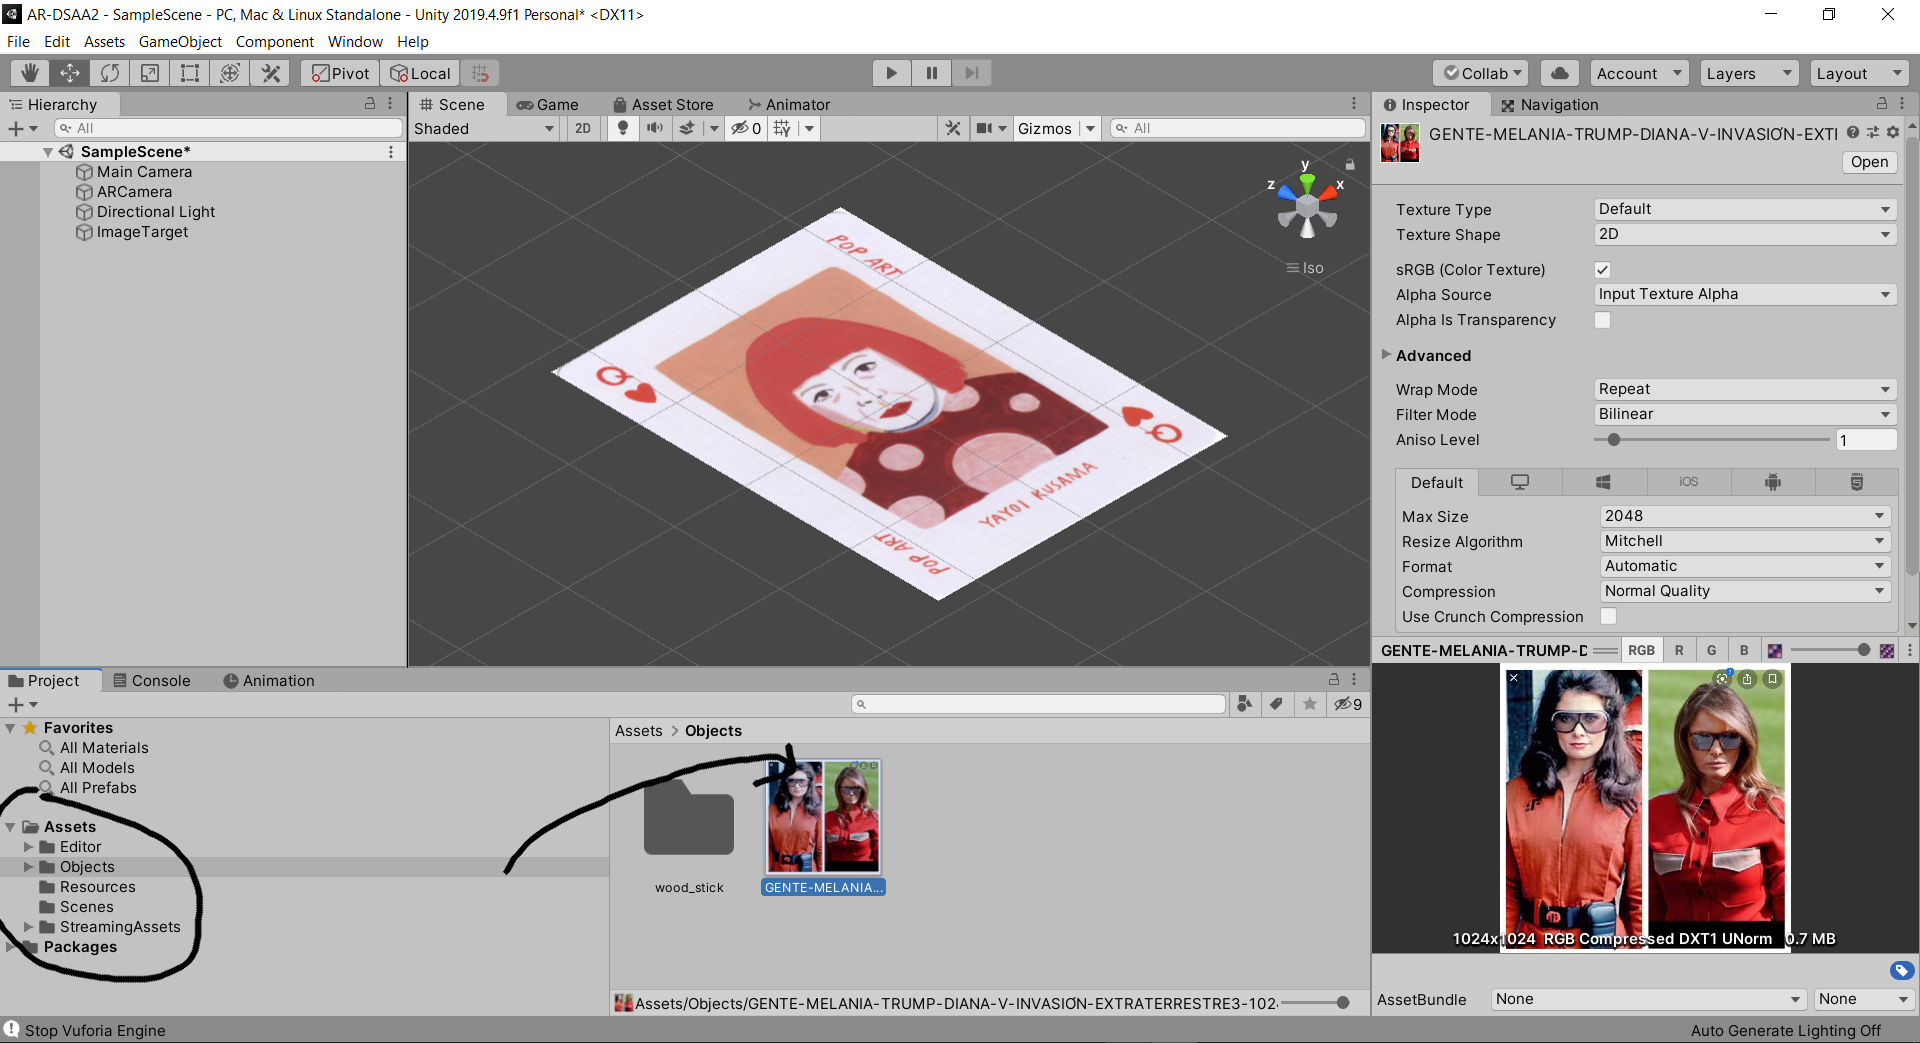Open the GameObject menu
1920x1043 pixels.
[x=180, y=42]
